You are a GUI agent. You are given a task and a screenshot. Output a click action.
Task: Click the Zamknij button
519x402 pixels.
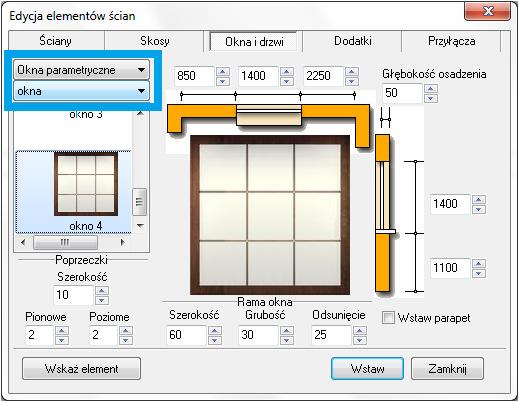pyautogui.click(x=447, y=369)
